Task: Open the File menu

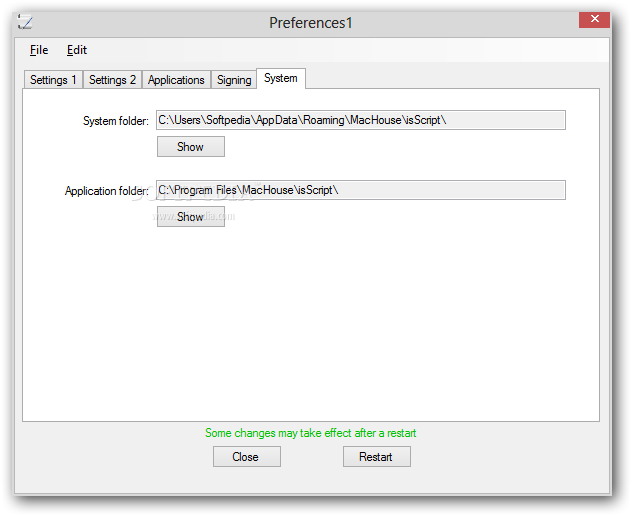Action: (39, 50)
